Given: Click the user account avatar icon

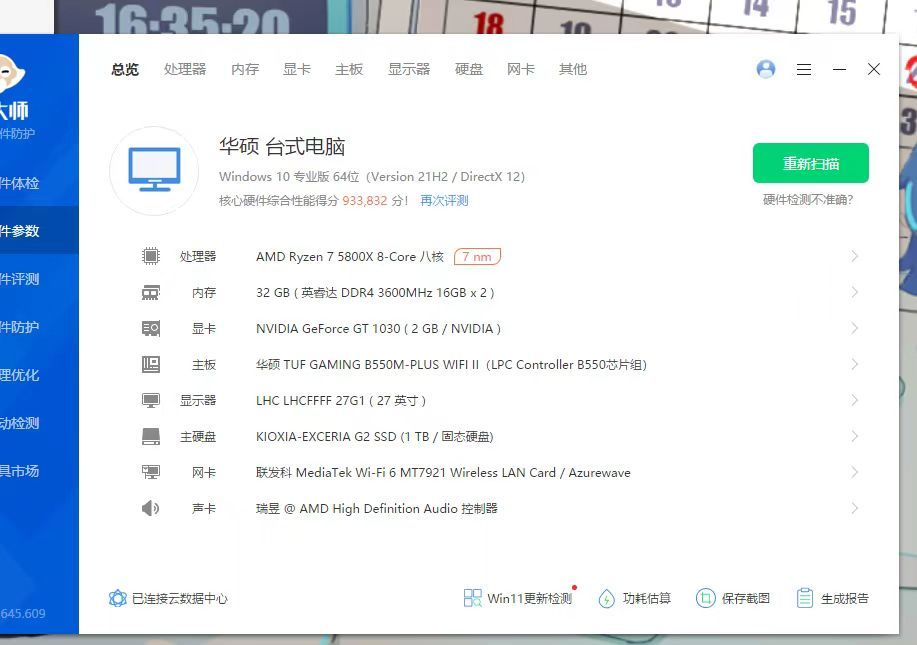Looking at the screenshot, I should 766,69.
